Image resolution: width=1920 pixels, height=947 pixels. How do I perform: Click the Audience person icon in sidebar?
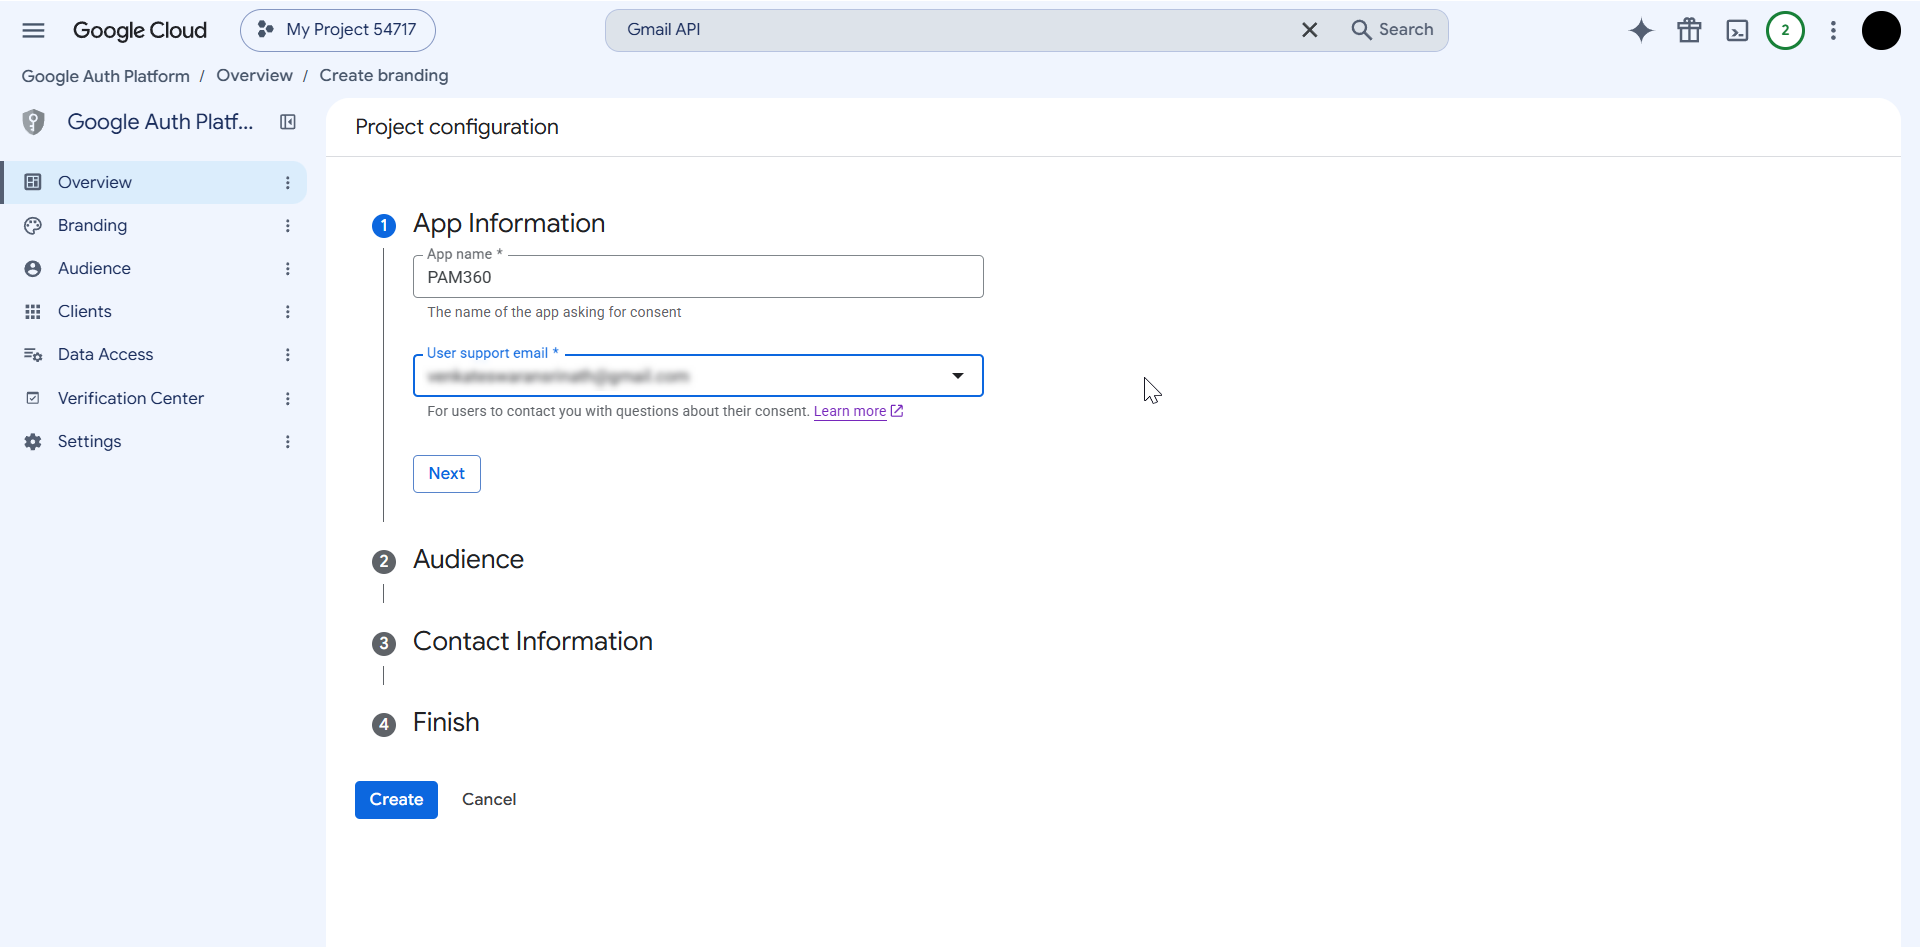(33, 269)
